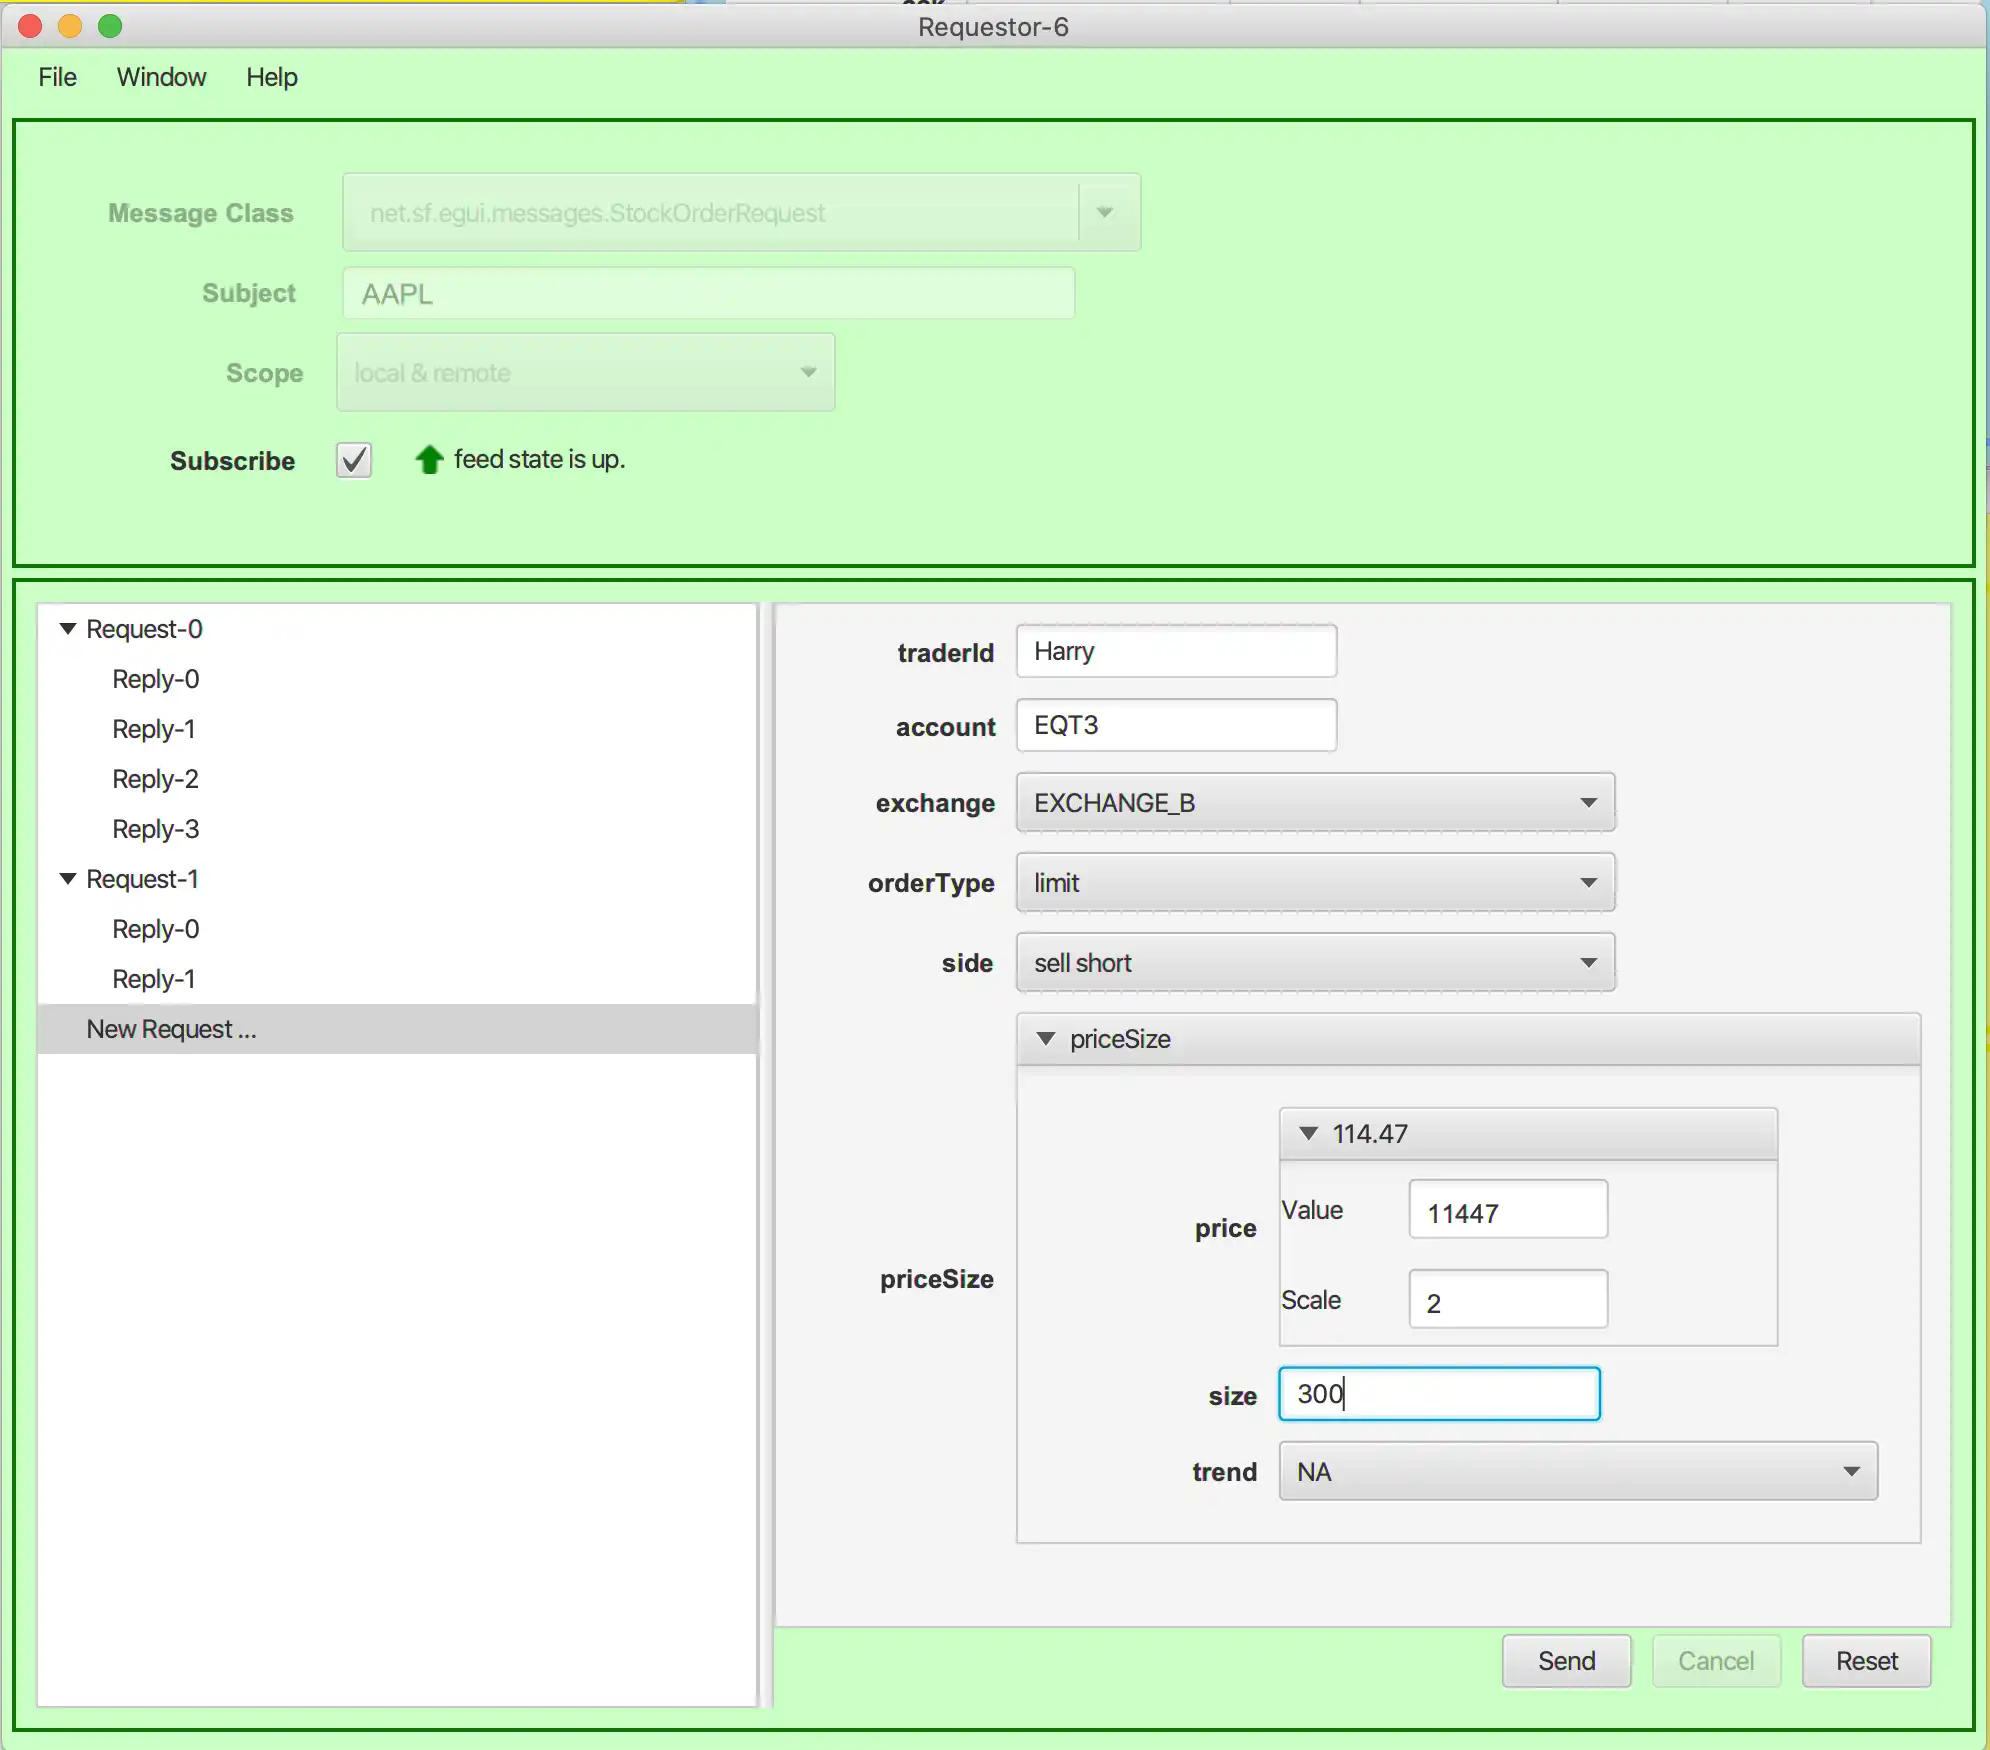Click New Request entry in tree

(x=169, y=1027)
